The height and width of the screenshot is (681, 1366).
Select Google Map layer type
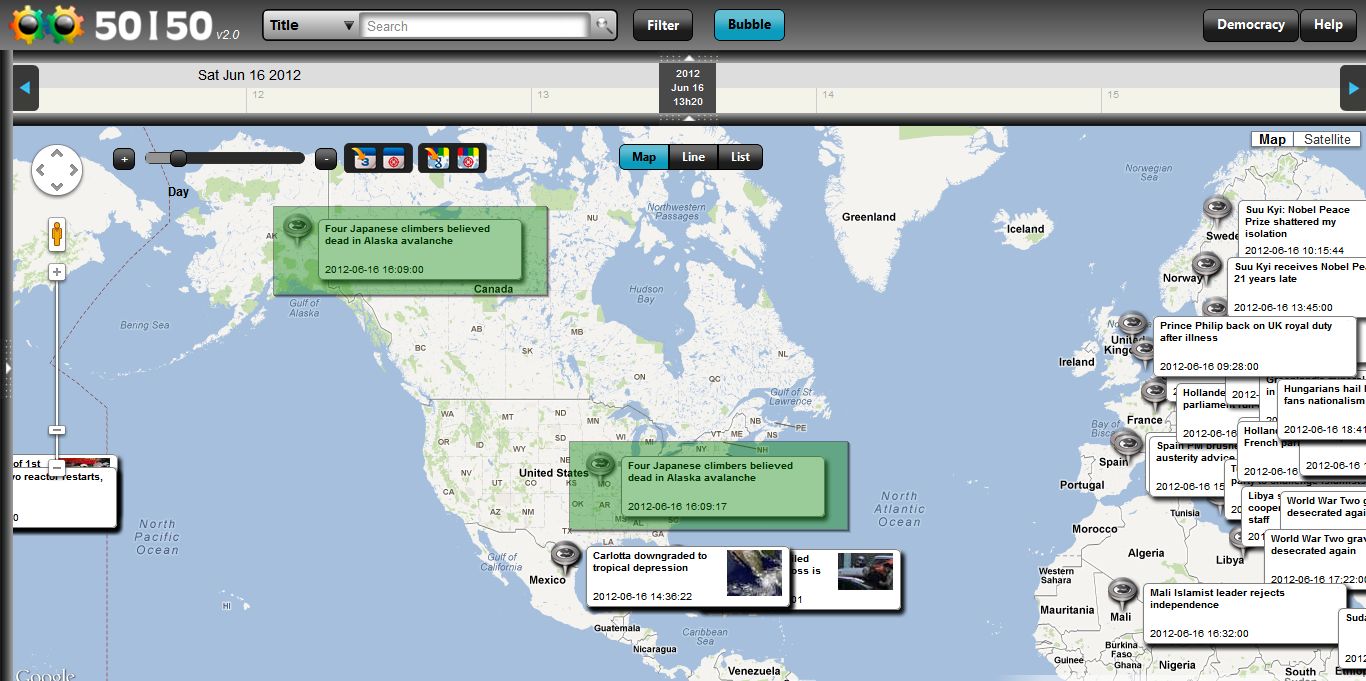[1272, 139]
